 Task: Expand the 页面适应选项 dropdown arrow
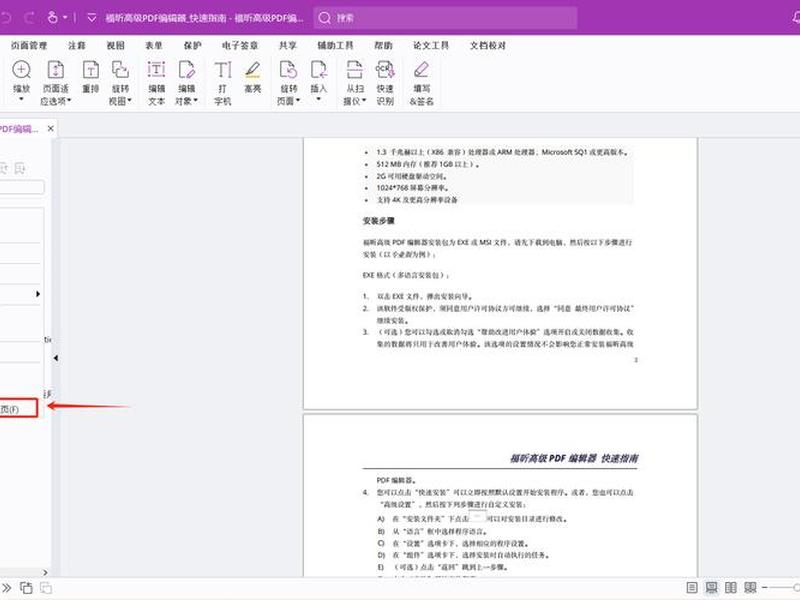click(69, 101)
